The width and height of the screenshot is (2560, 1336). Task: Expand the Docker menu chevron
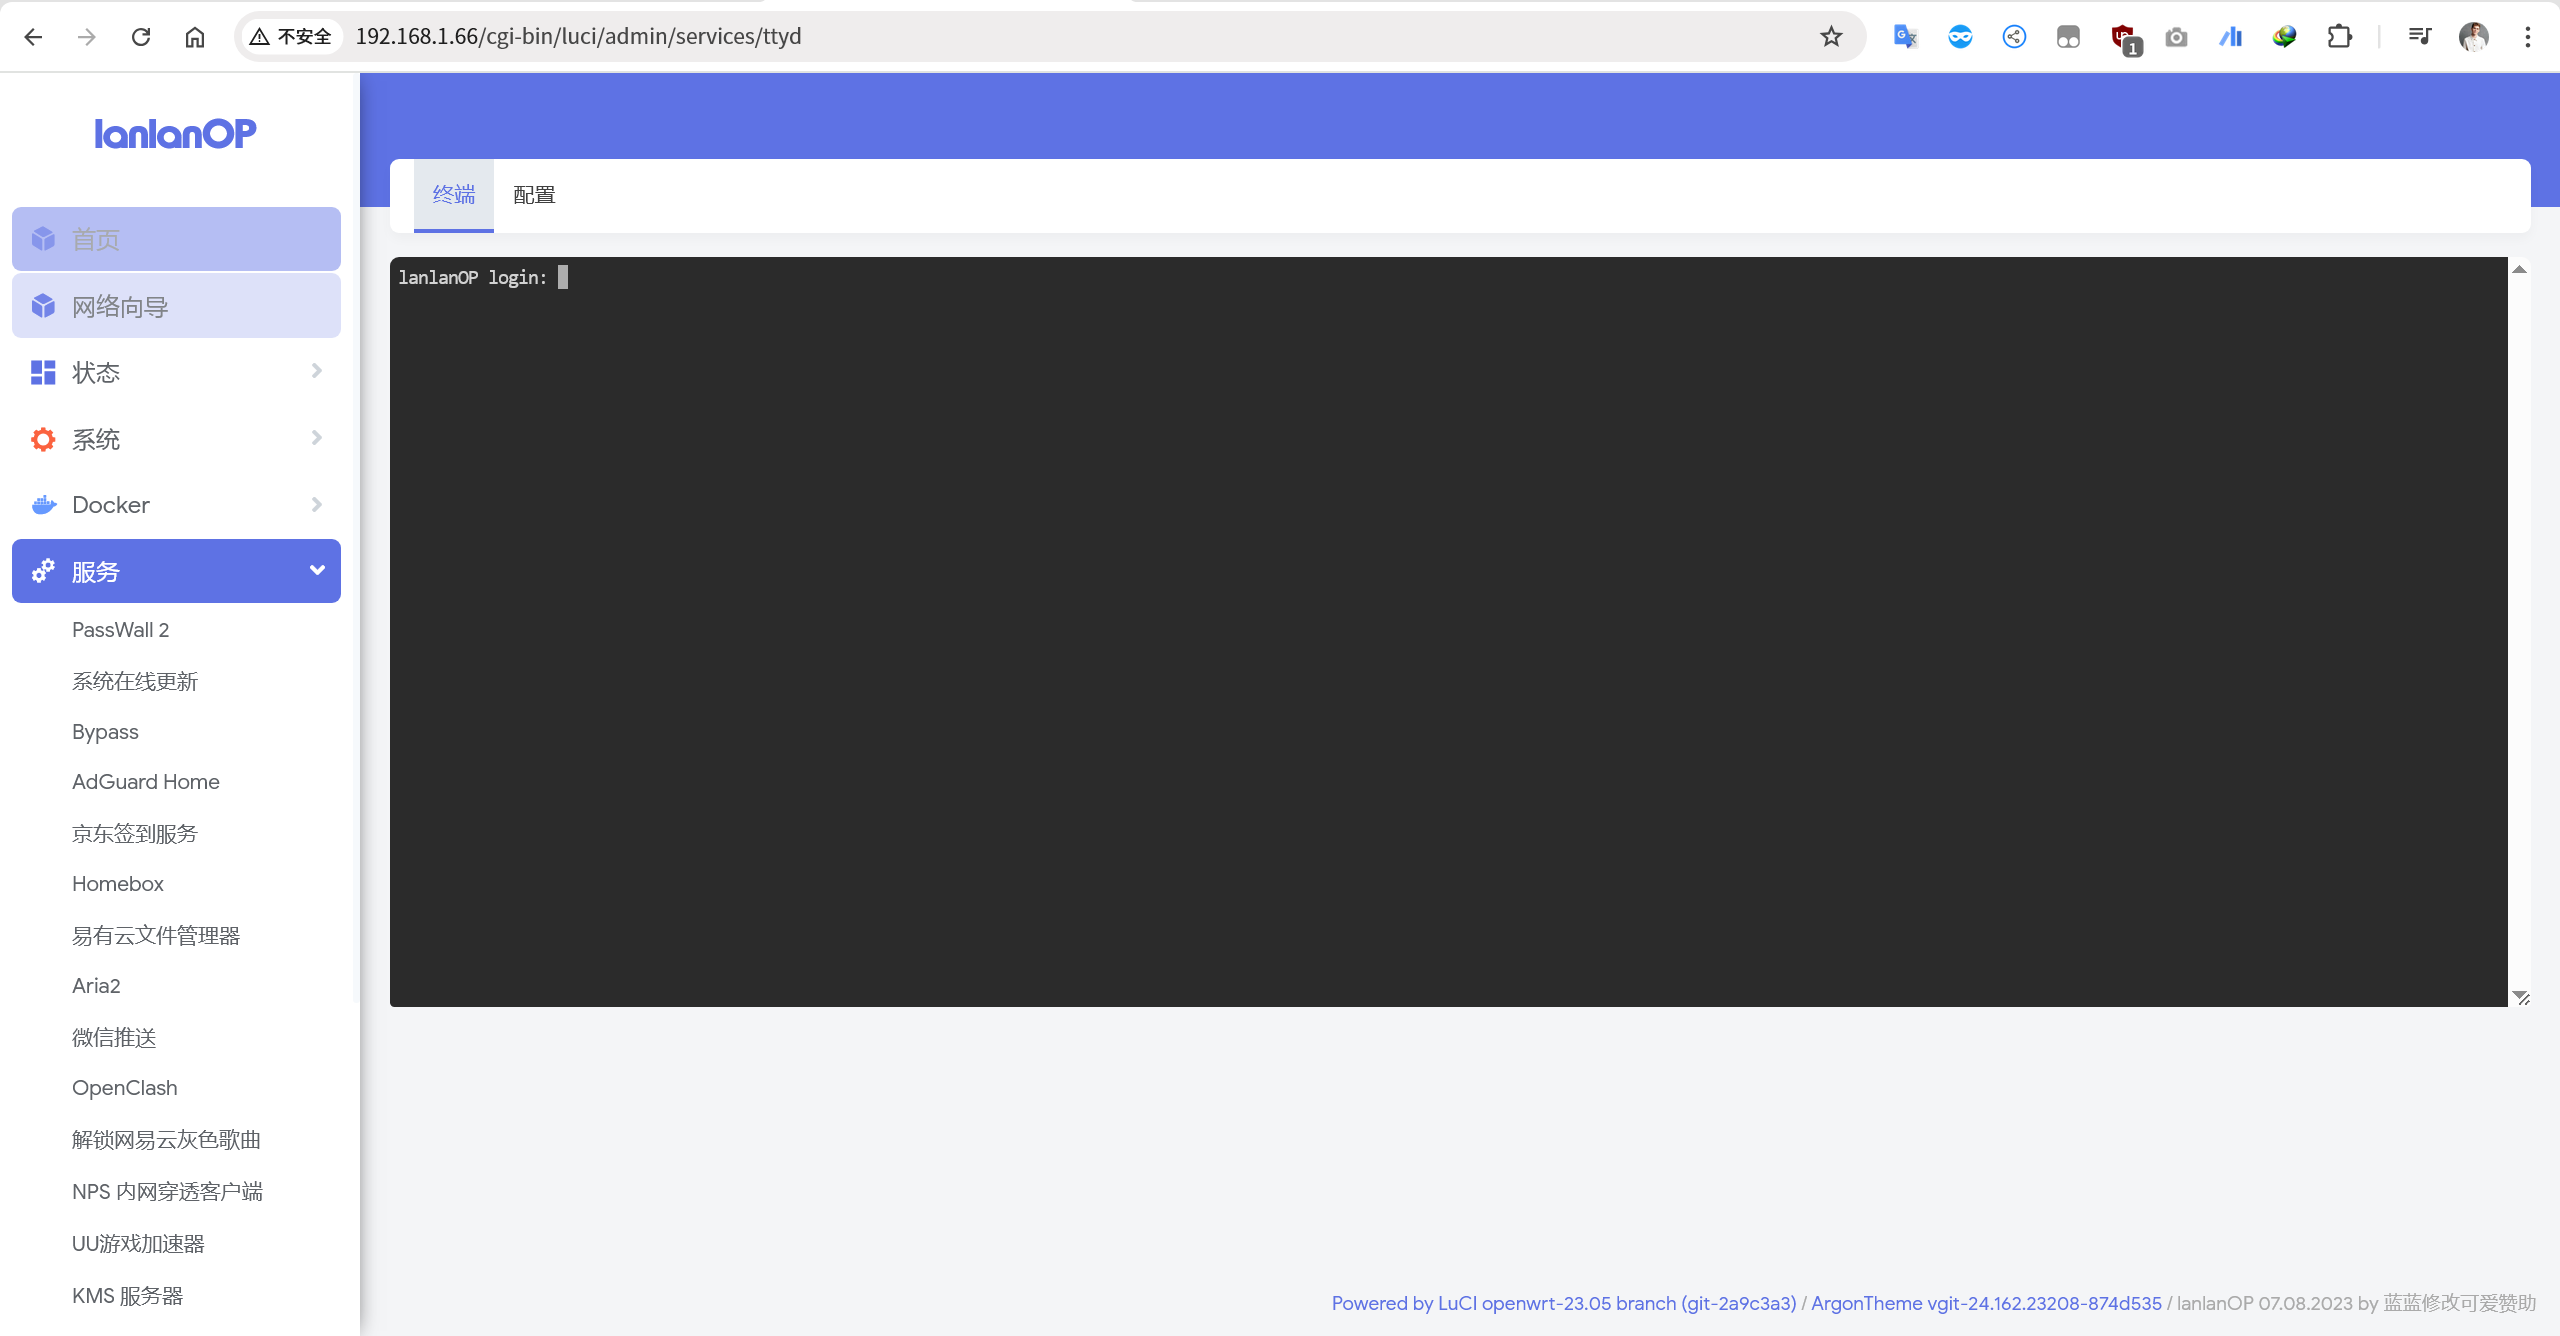tap(317, 505)
